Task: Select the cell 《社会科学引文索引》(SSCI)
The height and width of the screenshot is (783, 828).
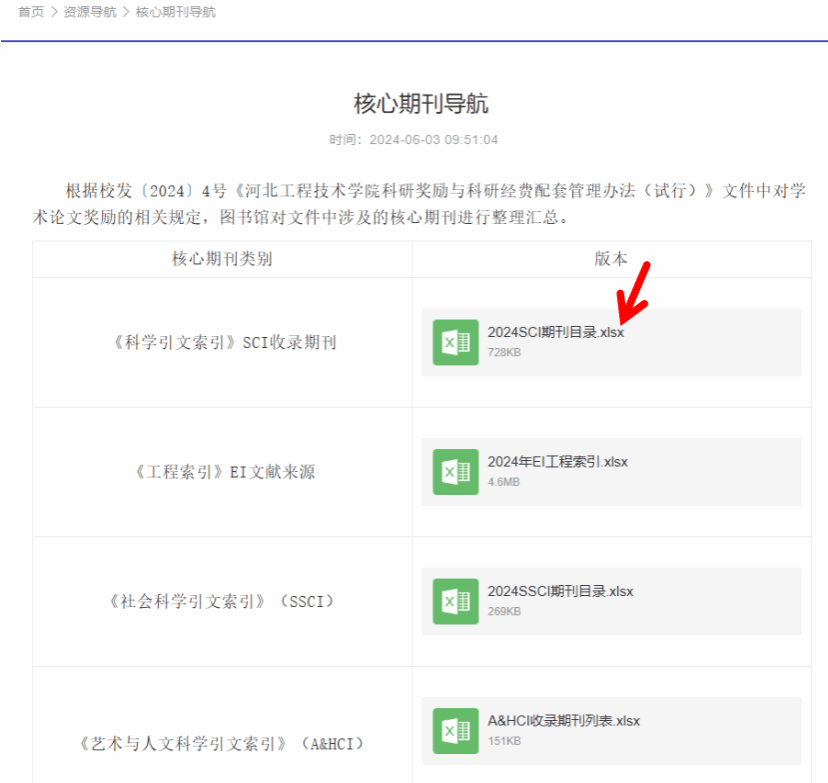Action: click(222, 601)
